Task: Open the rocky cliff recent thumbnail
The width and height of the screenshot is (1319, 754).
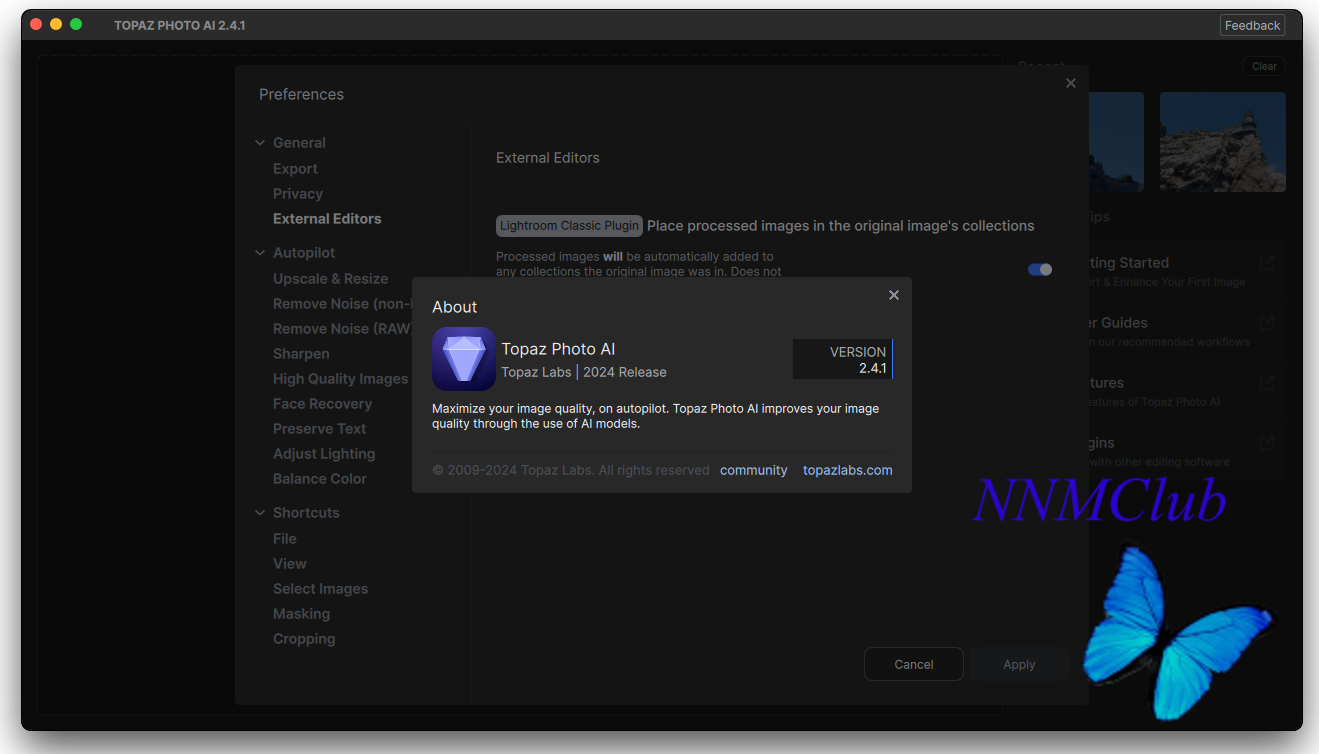Action: (1223, 142)
